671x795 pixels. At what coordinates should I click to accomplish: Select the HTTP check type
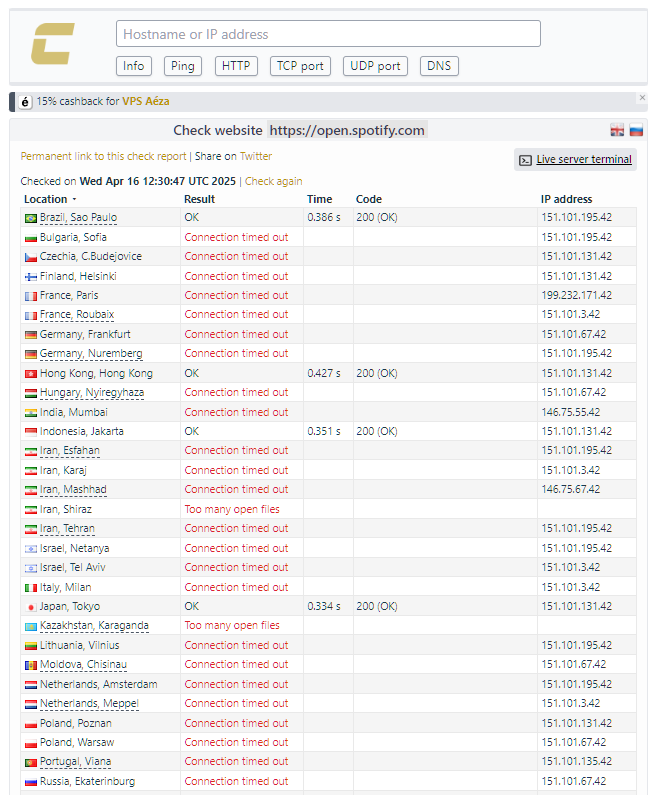[x=236, y=66]
